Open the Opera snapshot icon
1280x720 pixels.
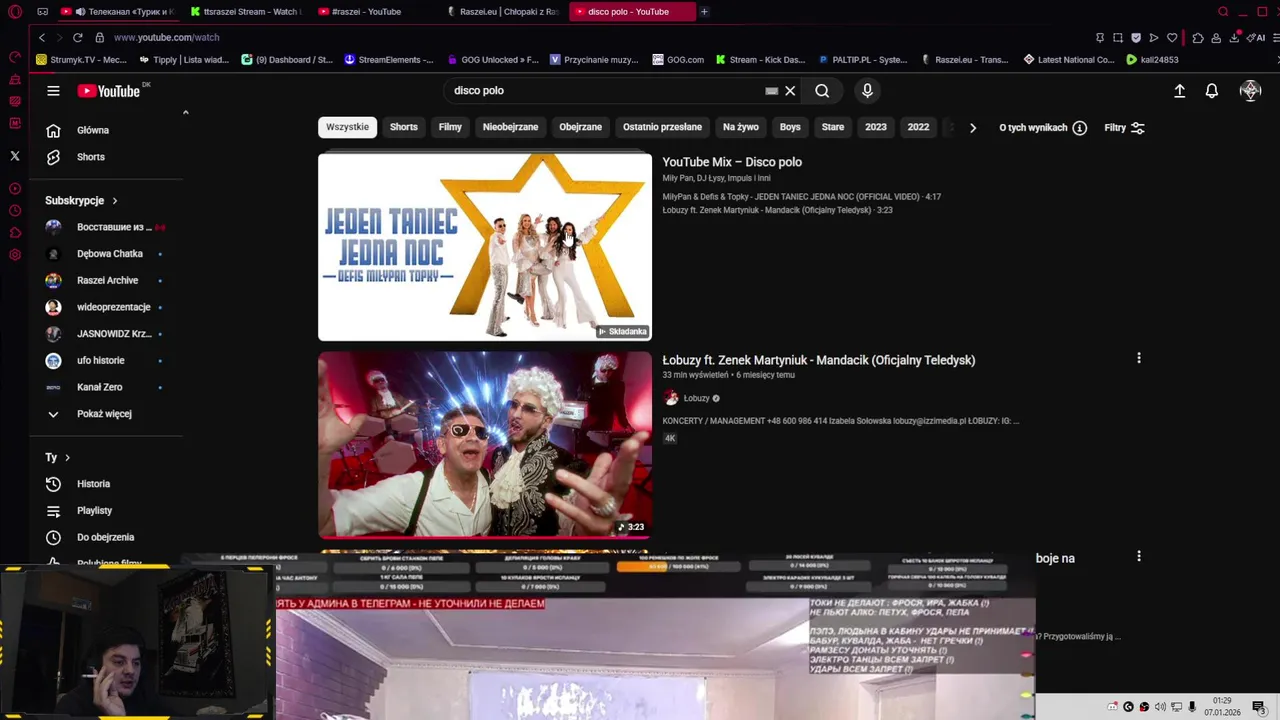click(x=1118, y=38)
